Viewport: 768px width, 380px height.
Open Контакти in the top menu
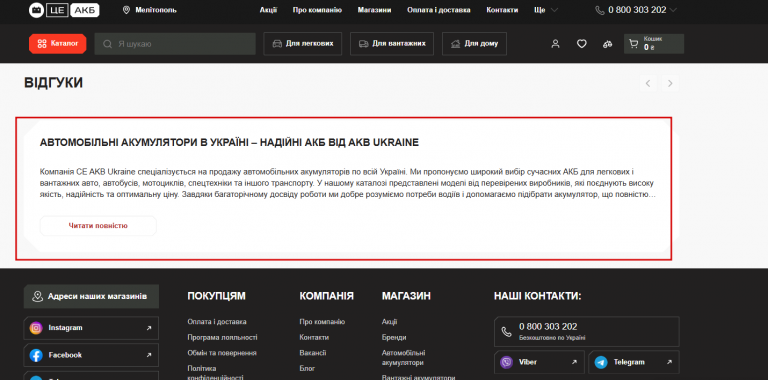click(x=502, y=10)
